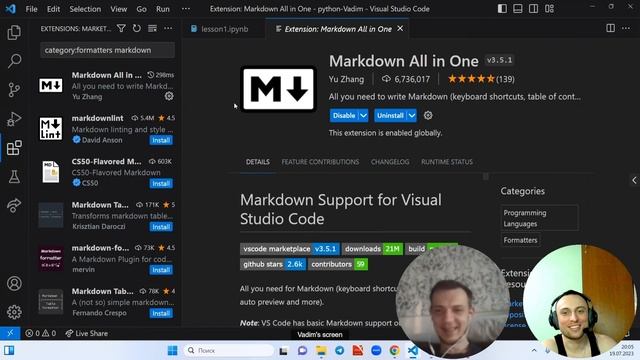Close the Markdown All in One extension tab
Image resolution: width=640 pixels, height=360 pixels.
400,28
